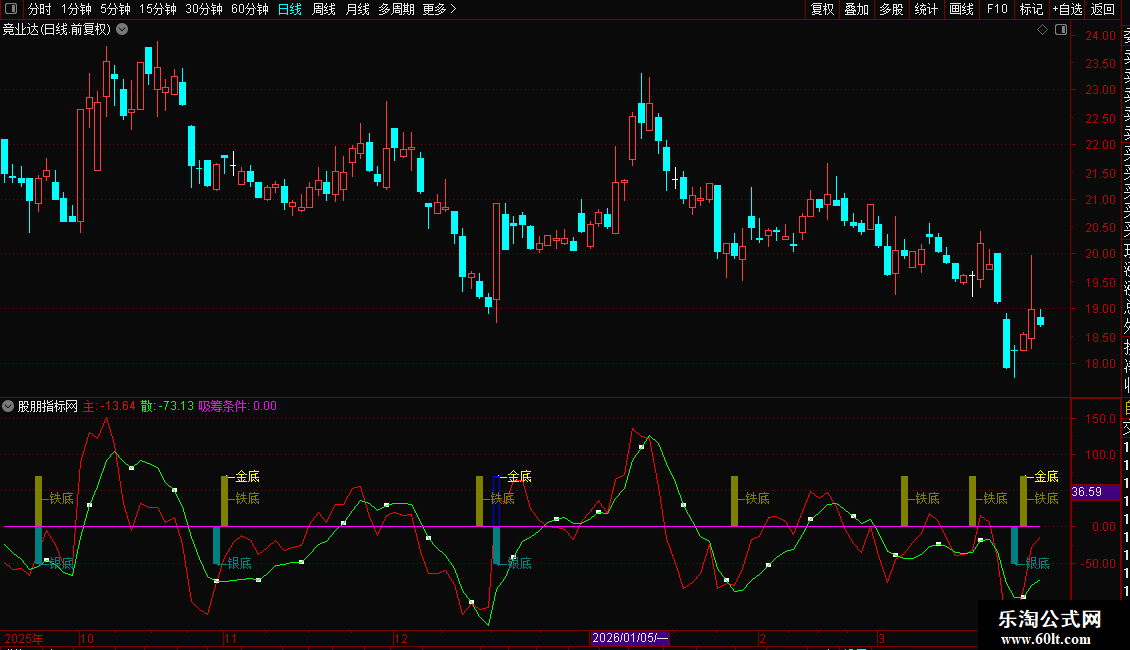1130x650 pixels.
Task: Click the 散: -73.13 indicator value
Action: (x=167, y=406)
